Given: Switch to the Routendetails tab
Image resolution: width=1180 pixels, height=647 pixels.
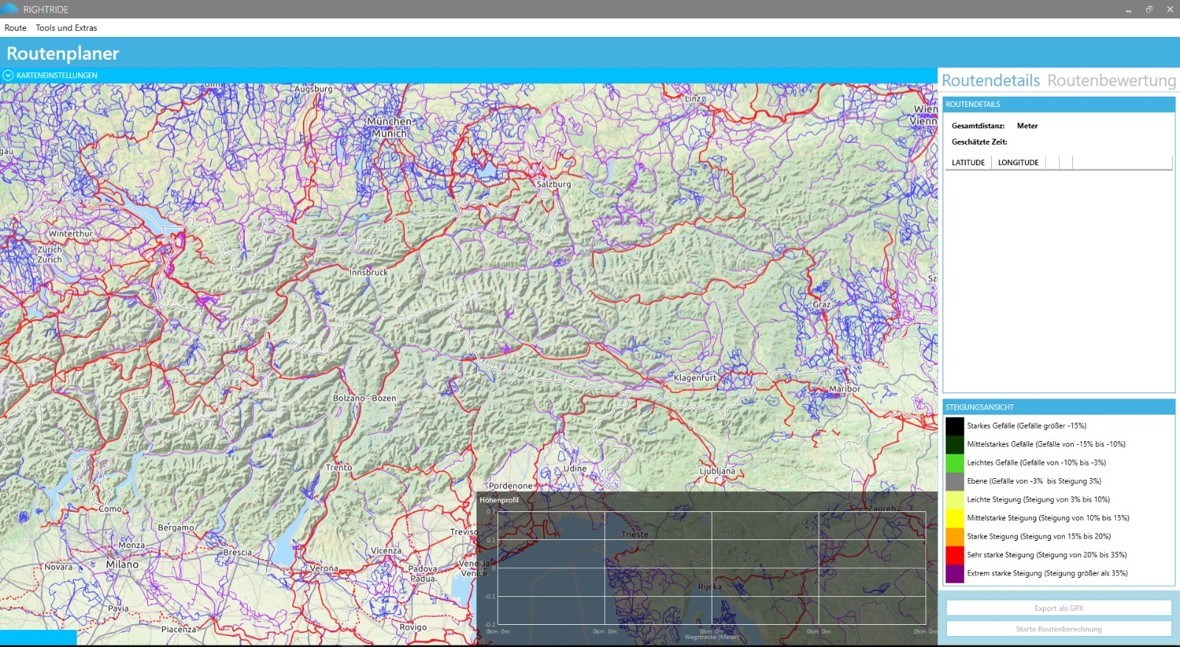Looking at the screenshot, I should 990,80.
